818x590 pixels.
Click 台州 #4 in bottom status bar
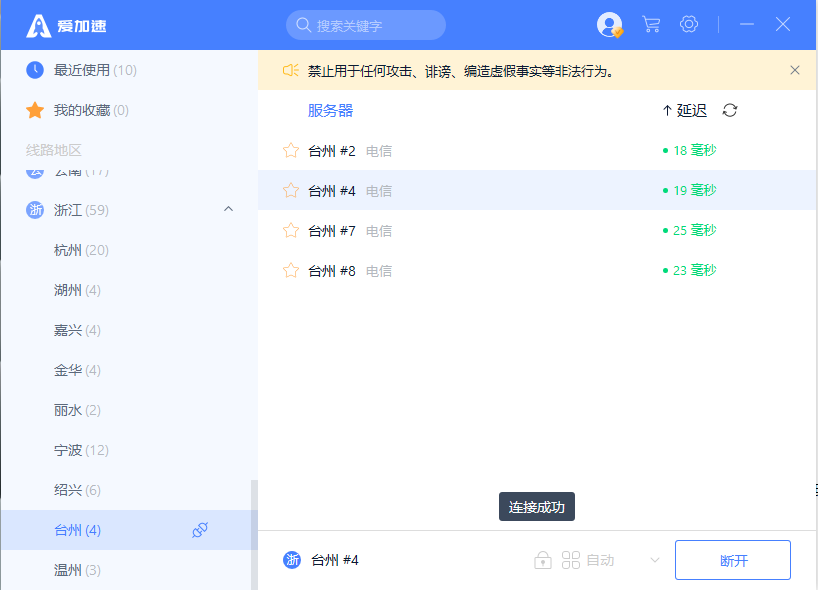tap(334, 560)
